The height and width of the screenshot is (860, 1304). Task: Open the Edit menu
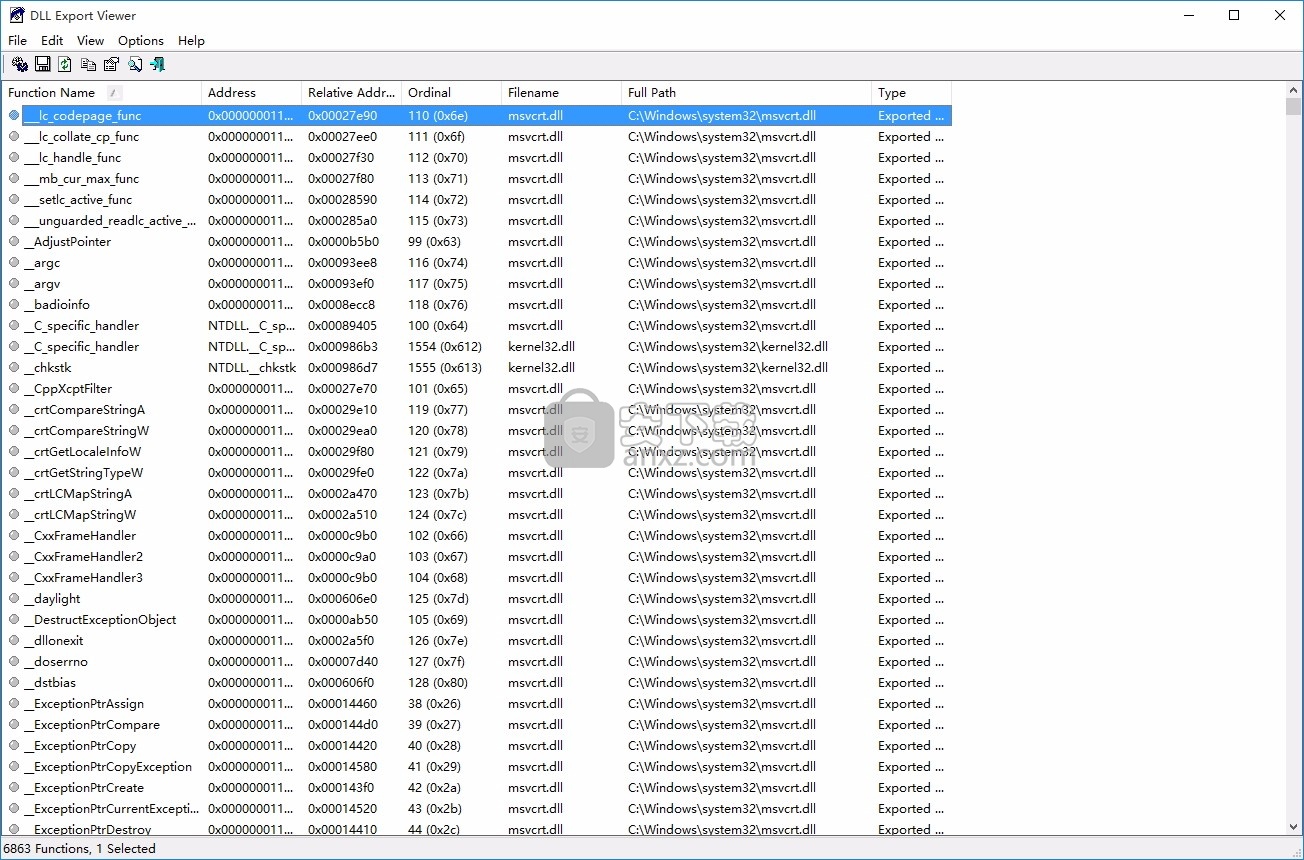(x=52, y=41)
